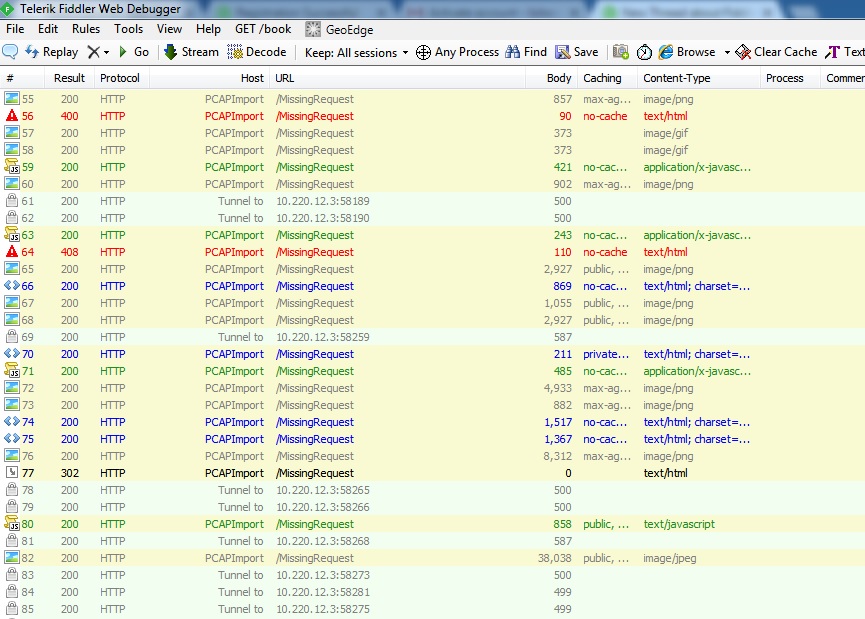Sort by the Body column header

552,78
